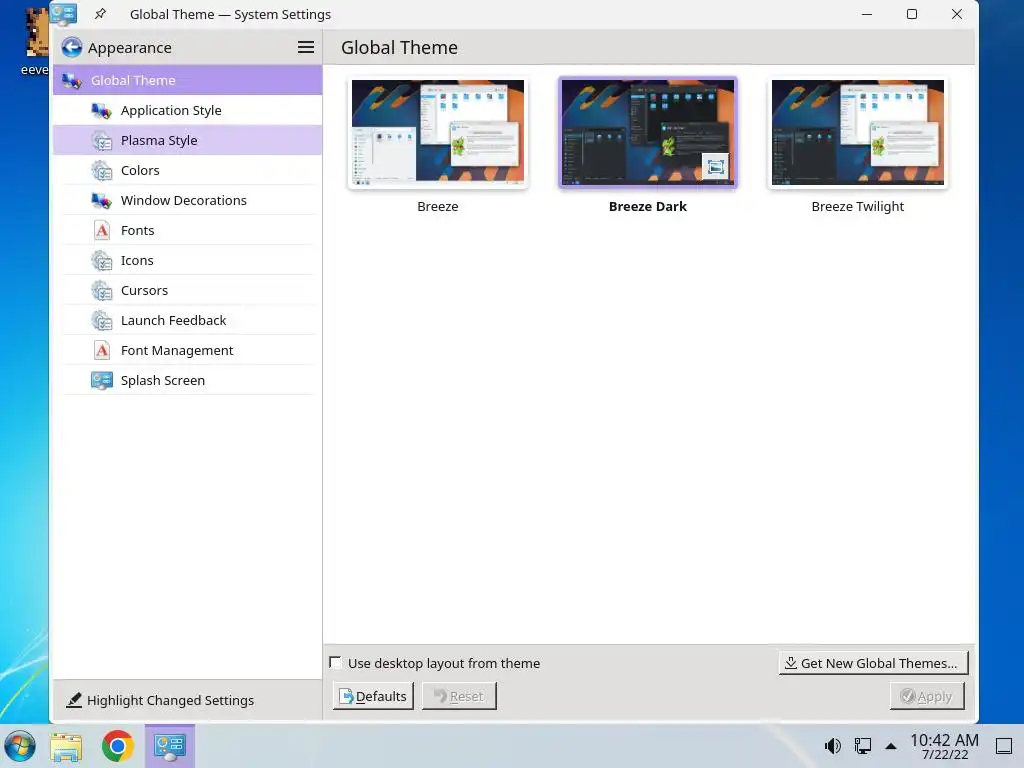Click the Splash Screen icon
1024x768 pixels.
101,381
